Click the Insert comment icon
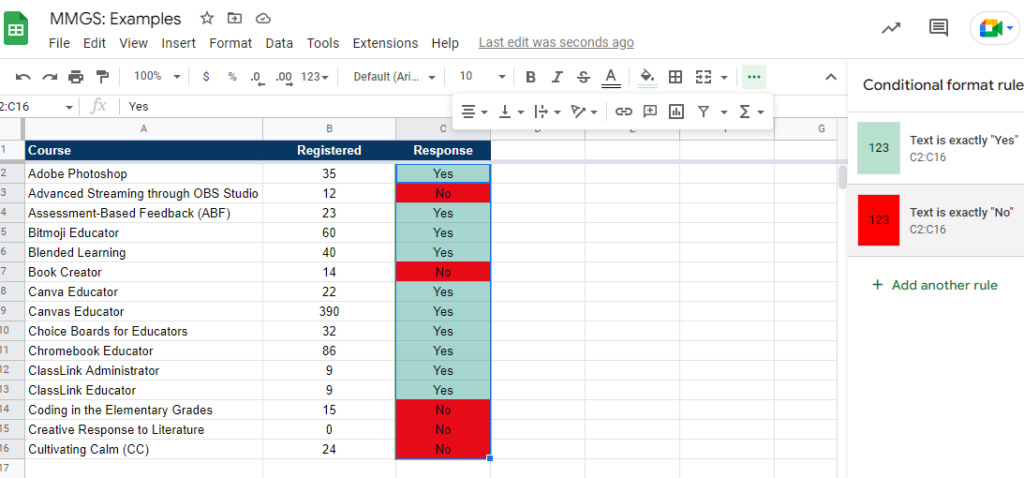This screenshot has width=1024, height=478. [x=650, y=112]
